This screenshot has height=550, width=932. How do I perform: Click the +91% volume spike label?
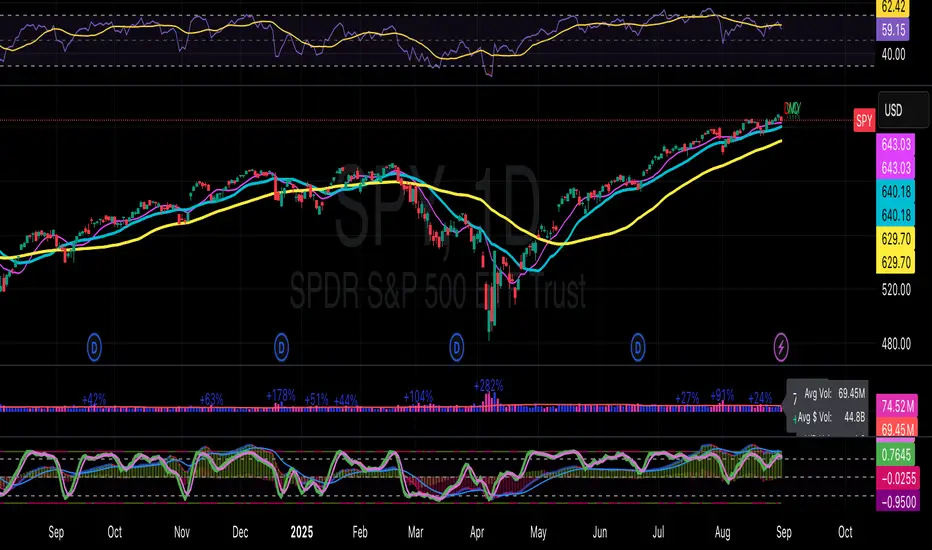point(722,395)
